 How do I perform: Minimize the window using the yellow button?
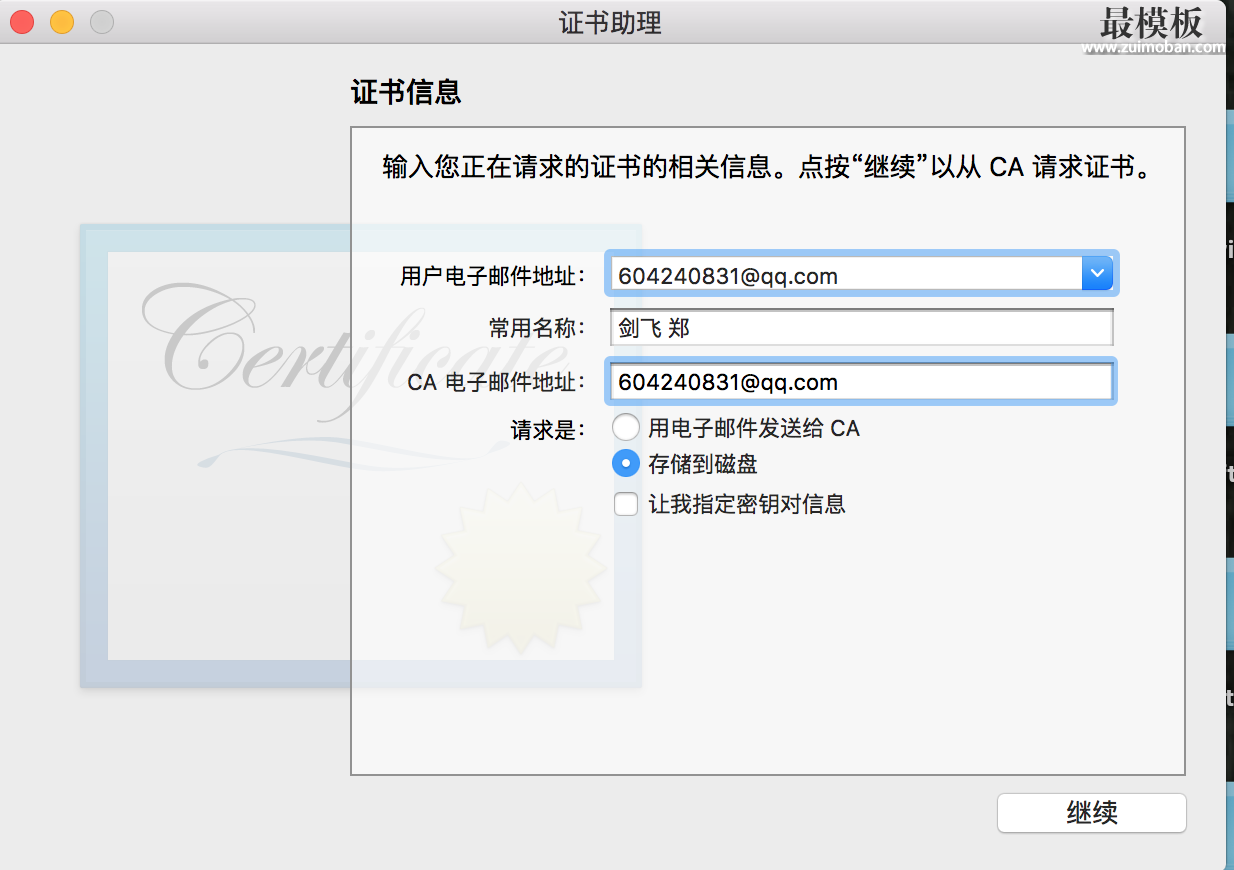point(62,22)
